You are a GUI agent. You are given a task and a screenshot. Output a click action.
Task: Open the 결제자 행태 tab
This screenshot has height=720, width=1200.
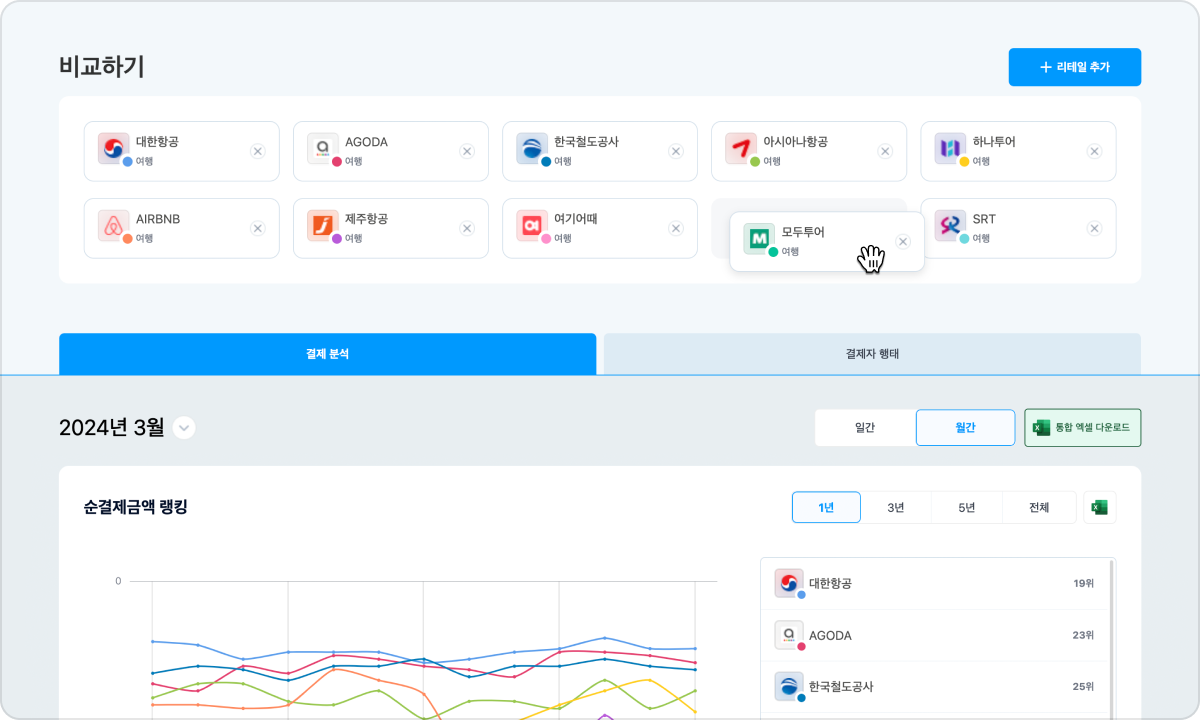(x=872, y=354)
